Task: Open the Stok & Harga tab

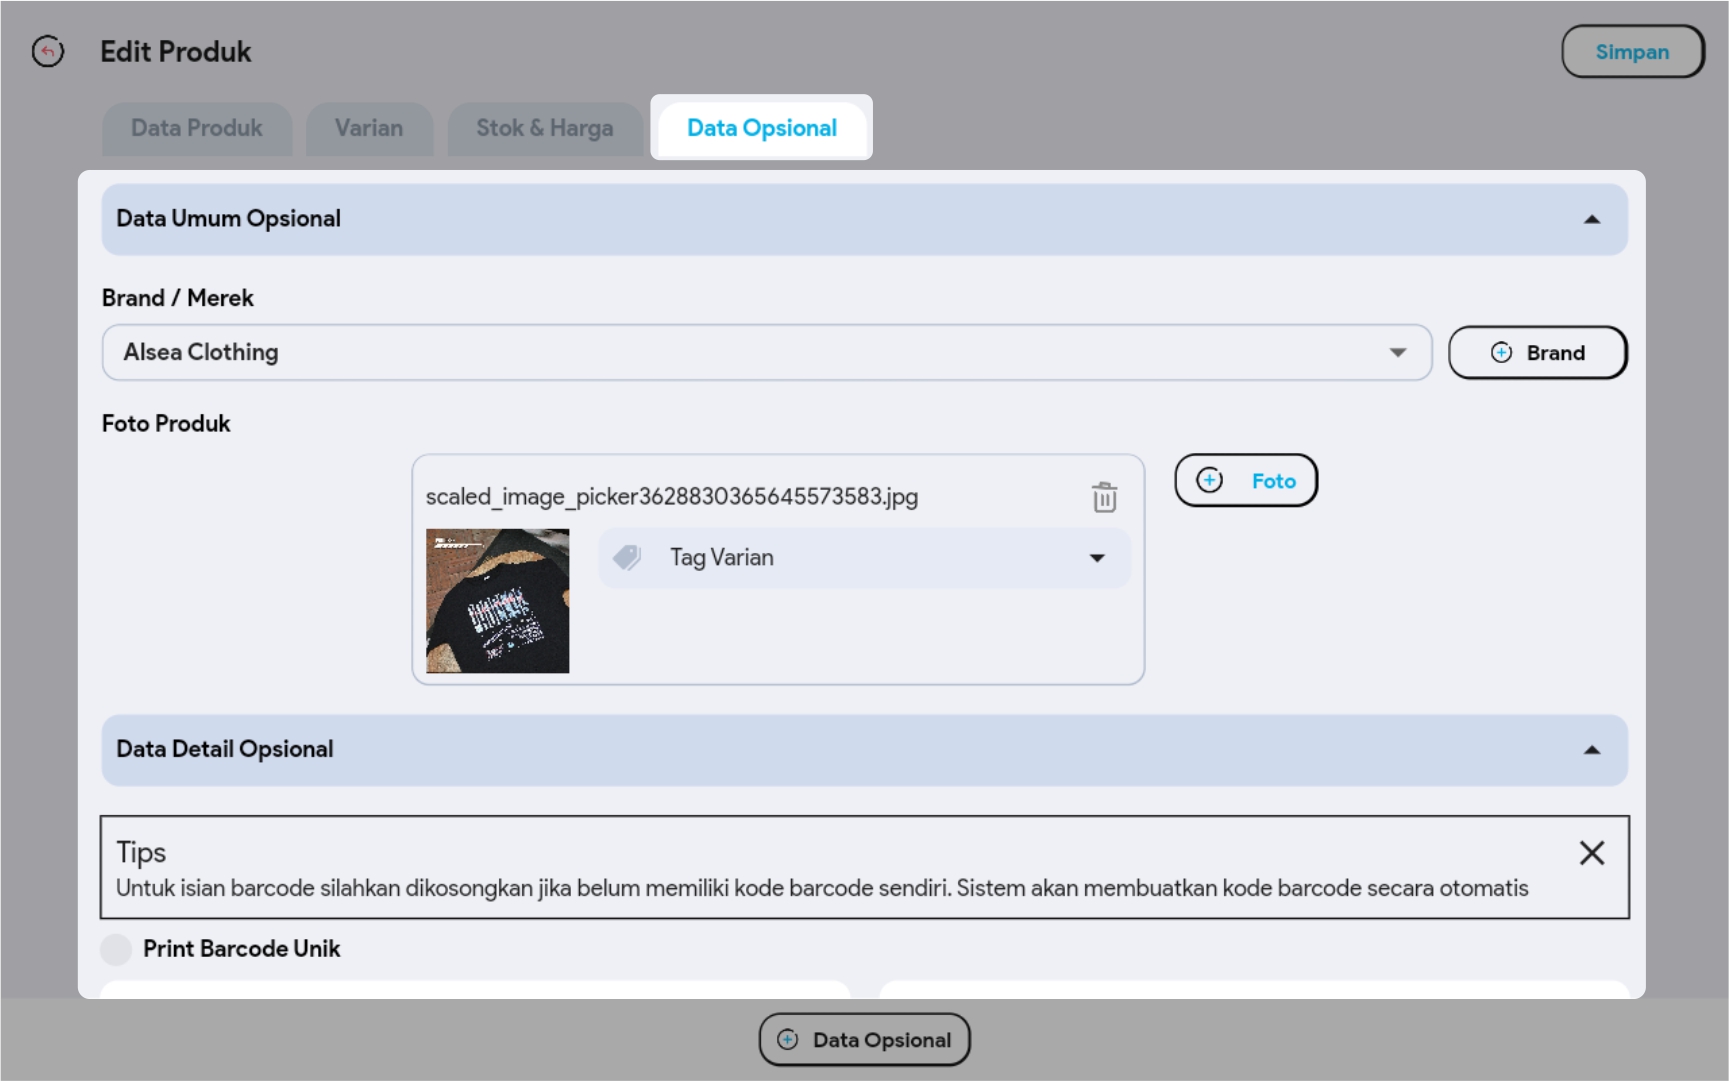Action: click(x=544, y=128)
